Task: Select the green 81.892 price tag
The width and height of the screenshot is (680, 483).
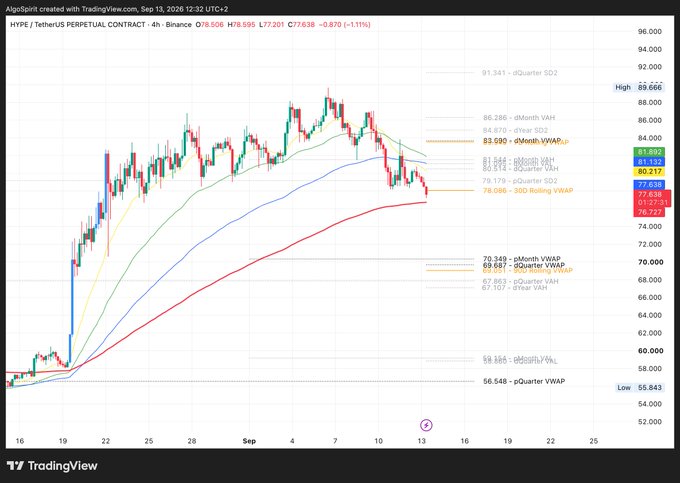Action: tap(649, 152)
